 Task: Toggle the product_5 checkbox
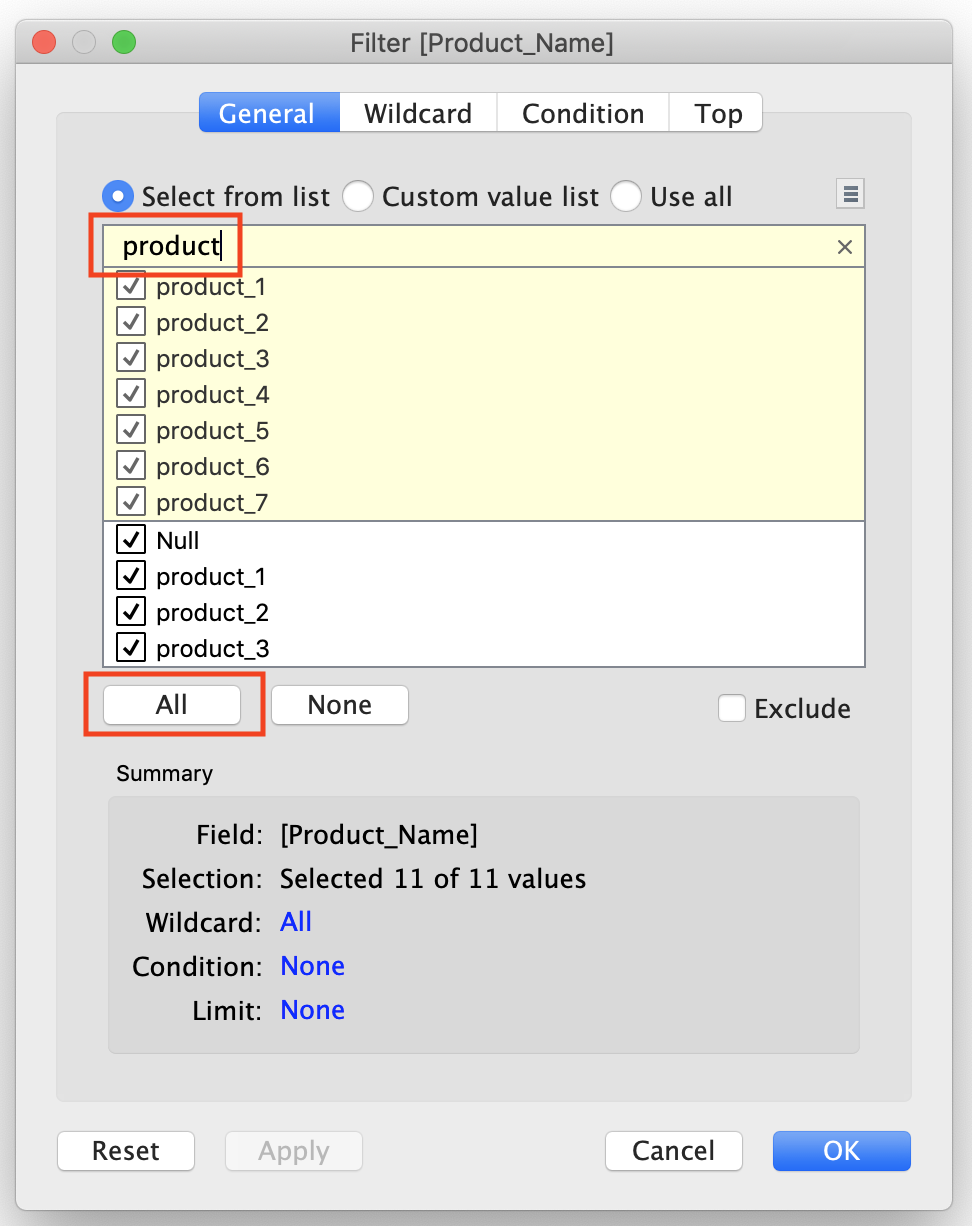[x=131, y=429]
